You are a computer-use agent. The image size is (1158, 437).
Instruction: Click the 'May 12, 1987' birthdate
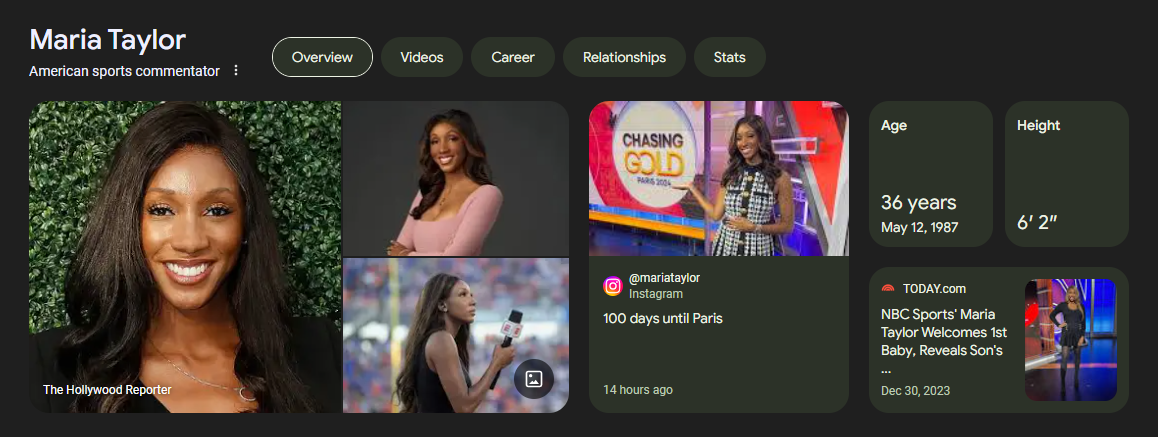(x=919, y=227)
